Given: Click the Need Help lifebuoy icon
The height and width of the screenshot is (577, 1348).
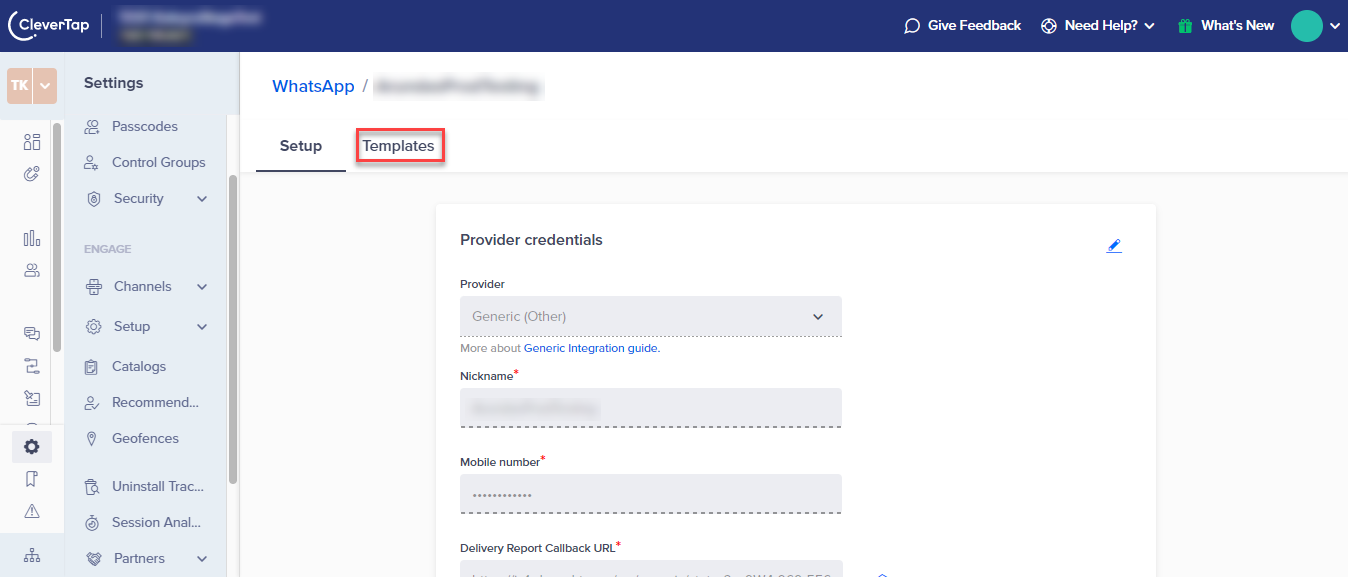Looking at the screenshot, I should tap(1049, 26).
